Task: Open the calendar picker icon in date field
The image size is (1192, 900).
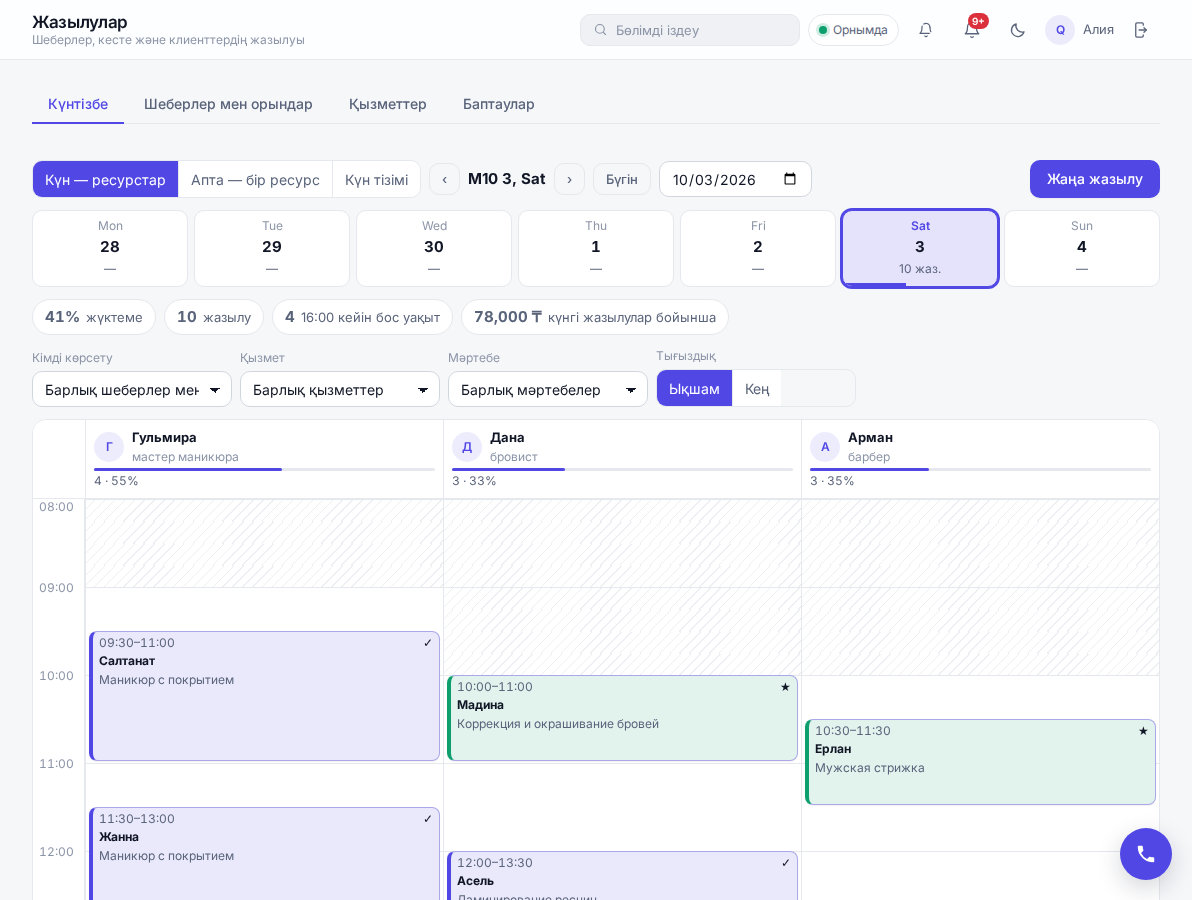Action: [x=790, y=179]
